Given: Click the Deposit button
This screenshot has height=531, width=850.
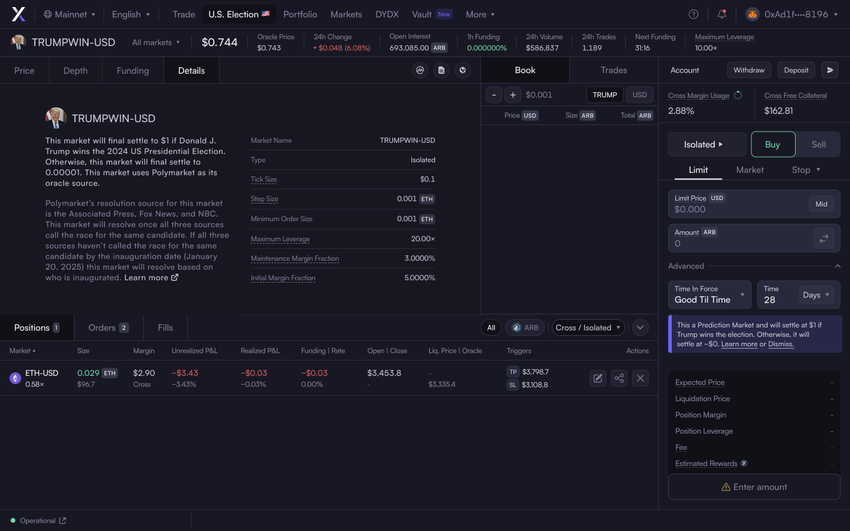Looking at the screenshot, I should pos(796,70).
